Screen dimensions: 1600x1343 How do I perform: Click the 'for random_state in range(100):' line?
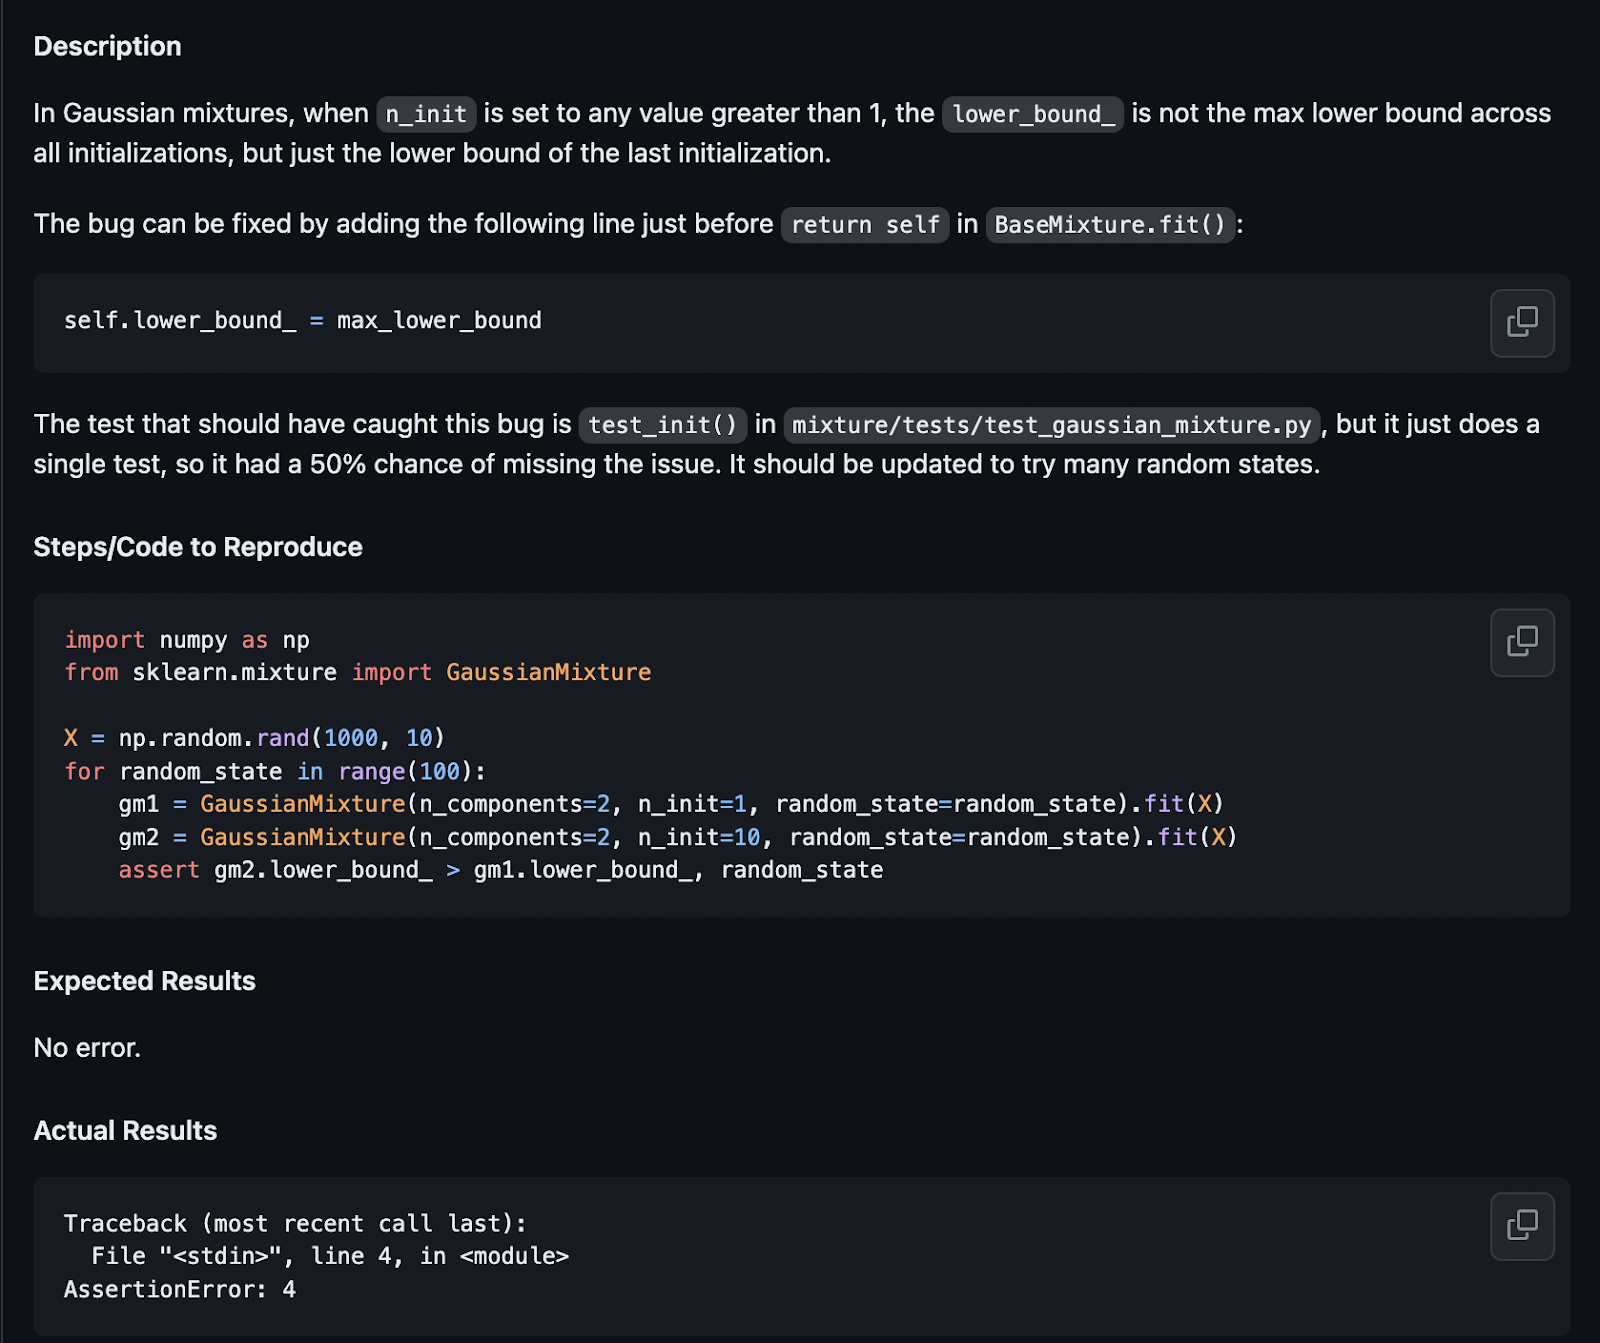(x=275, y=771)
